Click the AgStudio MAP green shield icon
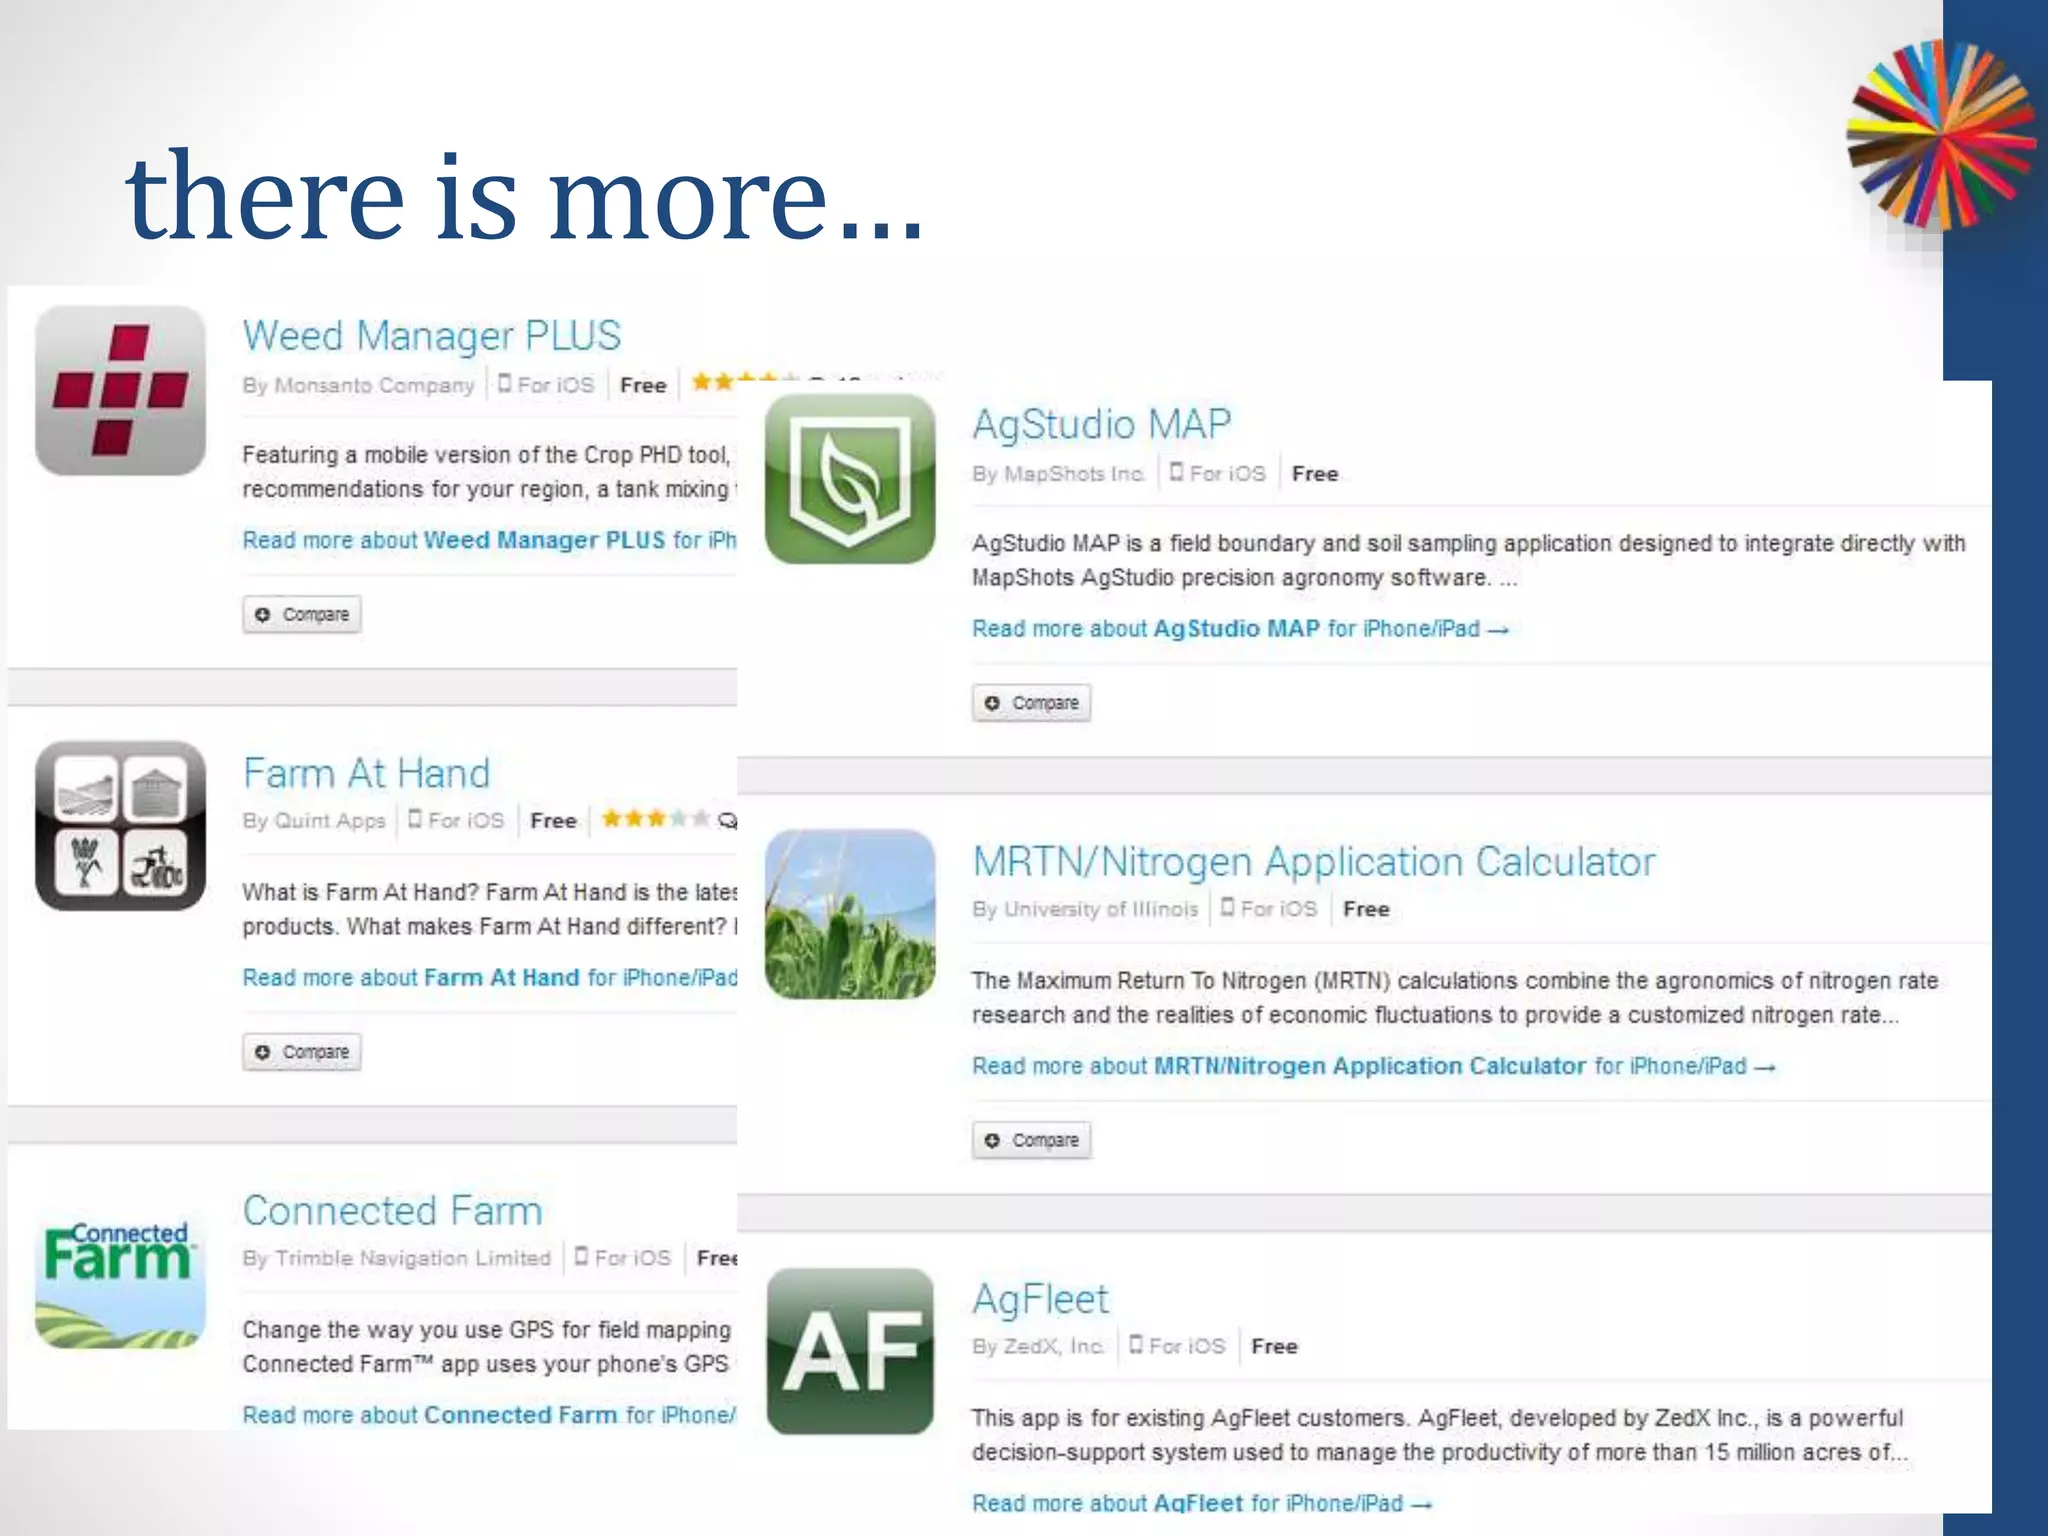Image resolution: width=2048 pixels, height=1536 pixels. (850, 478)
